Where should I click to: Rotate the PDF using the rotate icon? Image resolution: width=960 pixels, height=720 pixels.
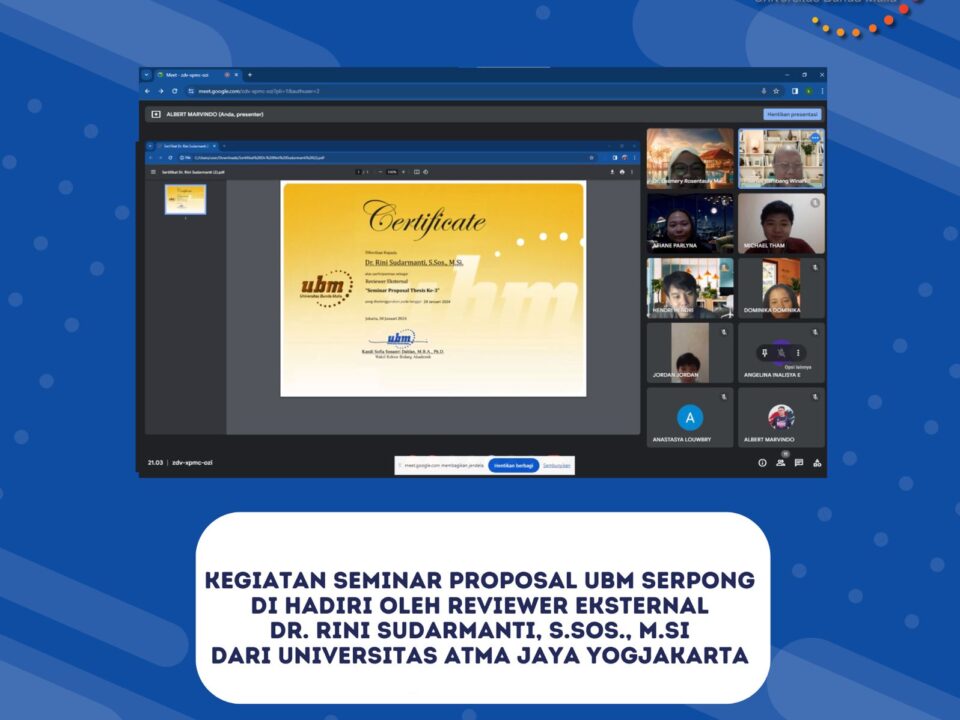(426, 172)
